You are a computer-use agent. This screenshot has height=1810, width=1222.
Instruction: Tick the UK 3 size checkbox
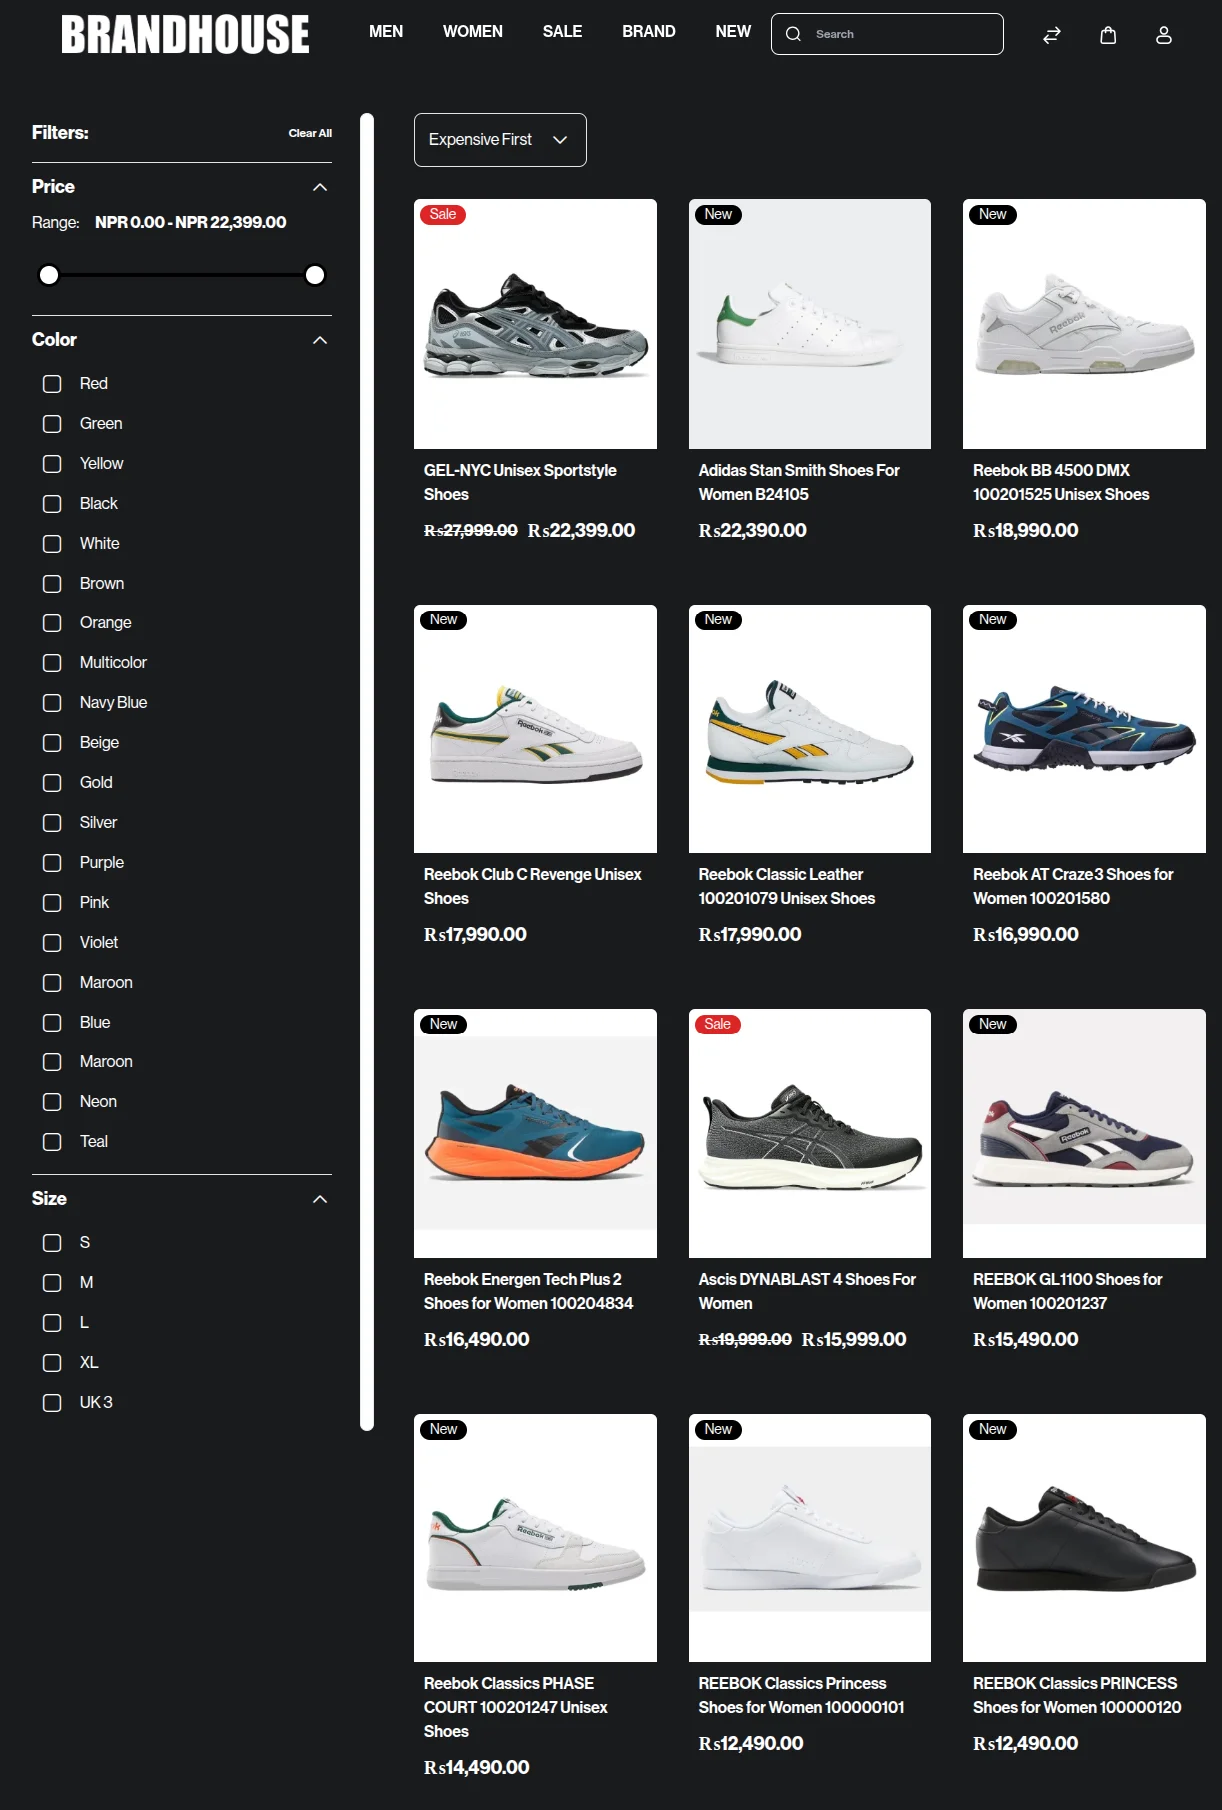pyautogui.click(x=52, y=1403)
